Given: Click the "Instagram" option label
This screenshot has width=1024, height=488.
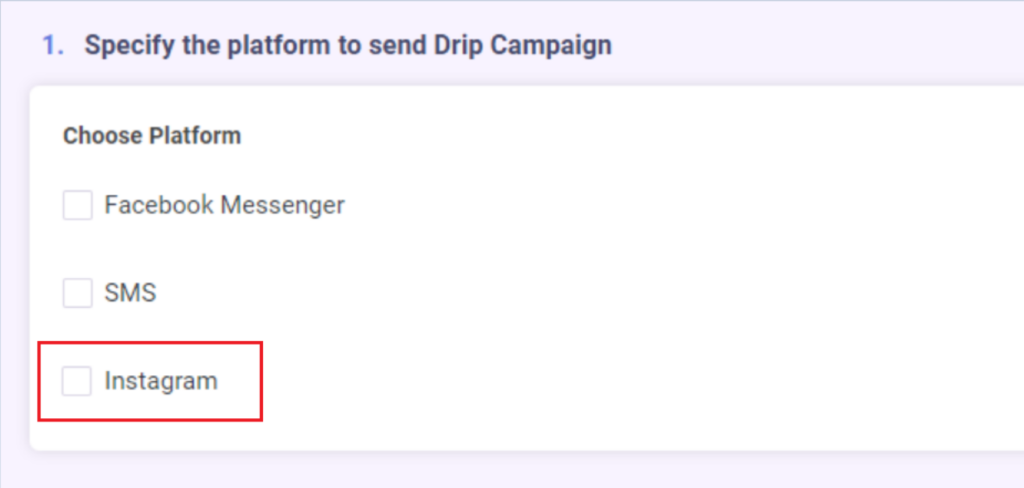Looking at the screenshot, I should click(x=160, y=381).
